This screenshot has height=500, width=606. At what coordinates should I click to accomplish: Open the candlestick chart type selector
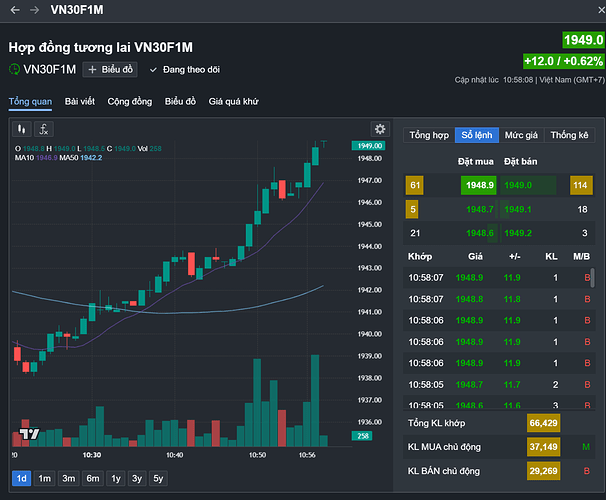point(22,129)
